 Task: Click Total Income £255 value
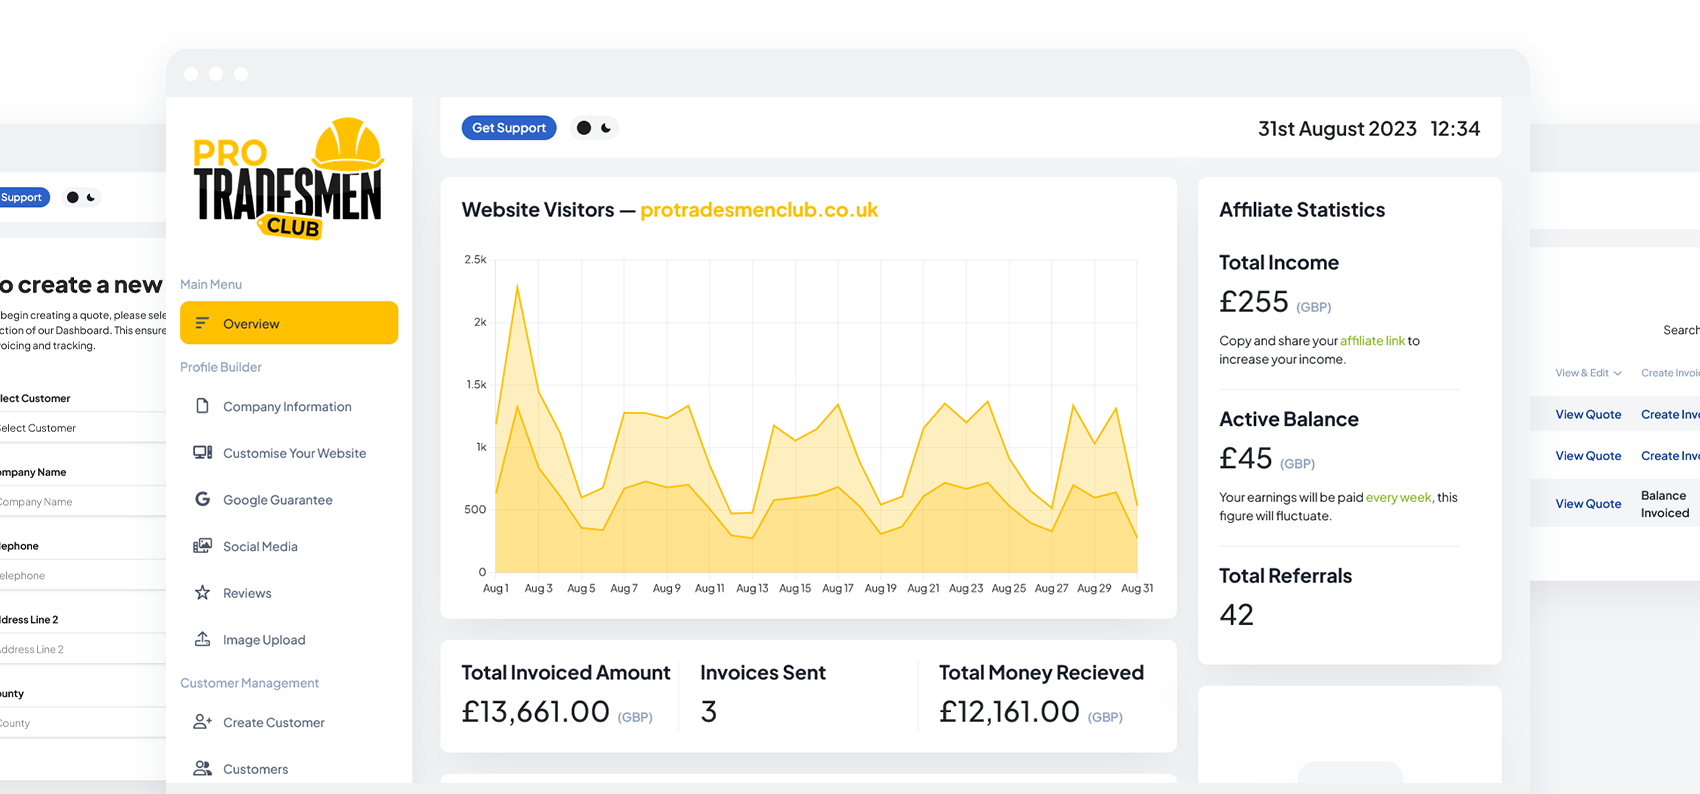[x=1253, y=301]
